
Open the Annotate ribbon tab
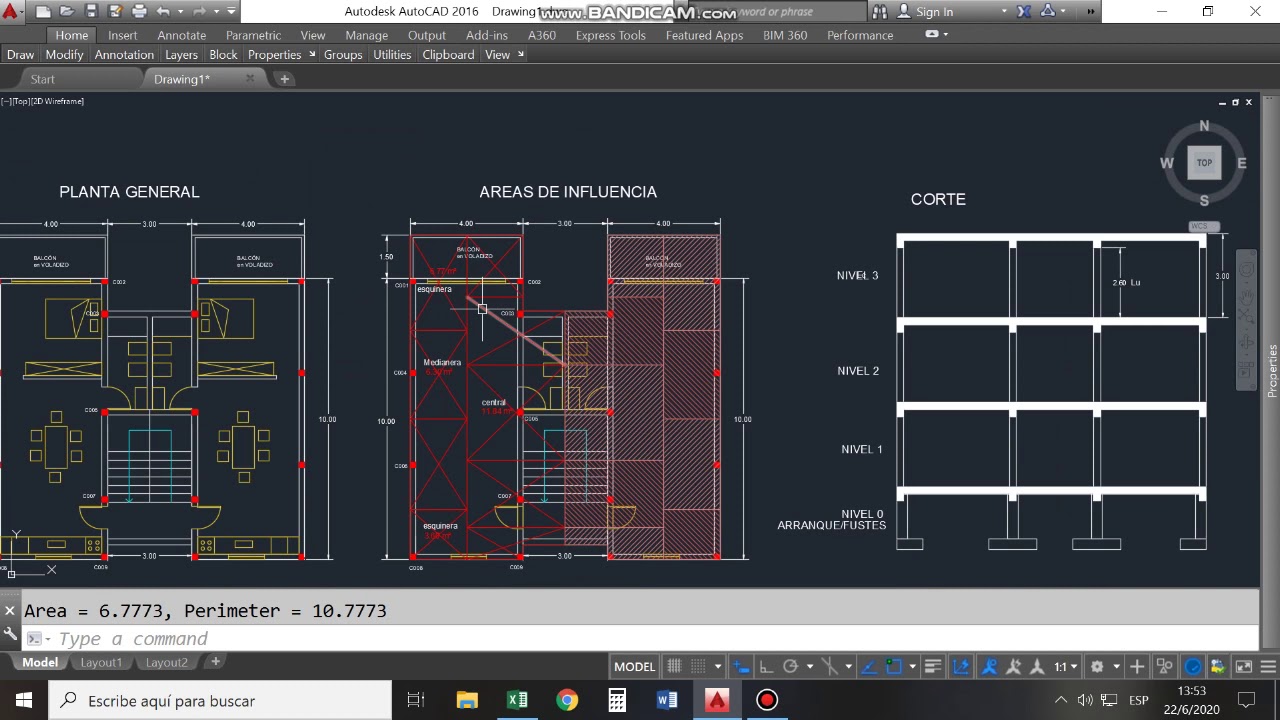point(182,35)
